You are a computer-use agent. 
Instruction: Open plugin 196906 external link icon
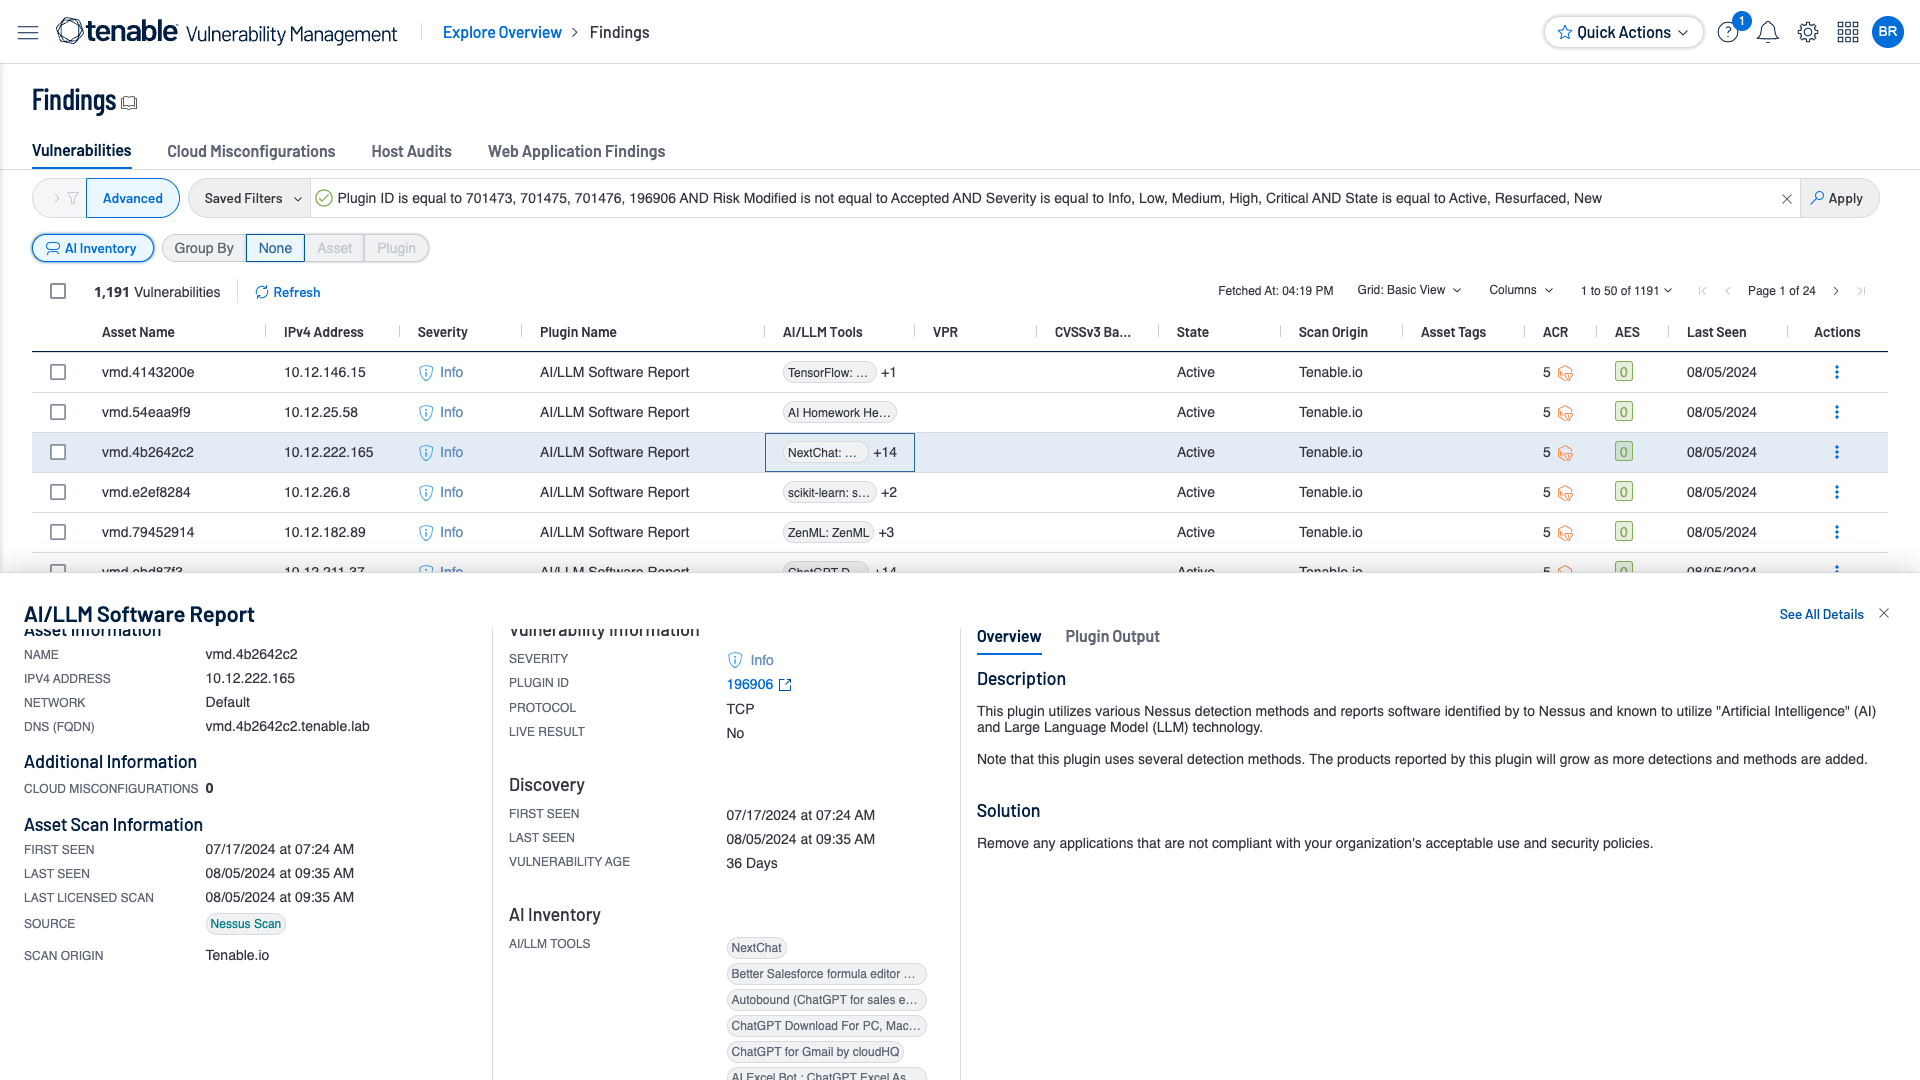click(785, 685)
